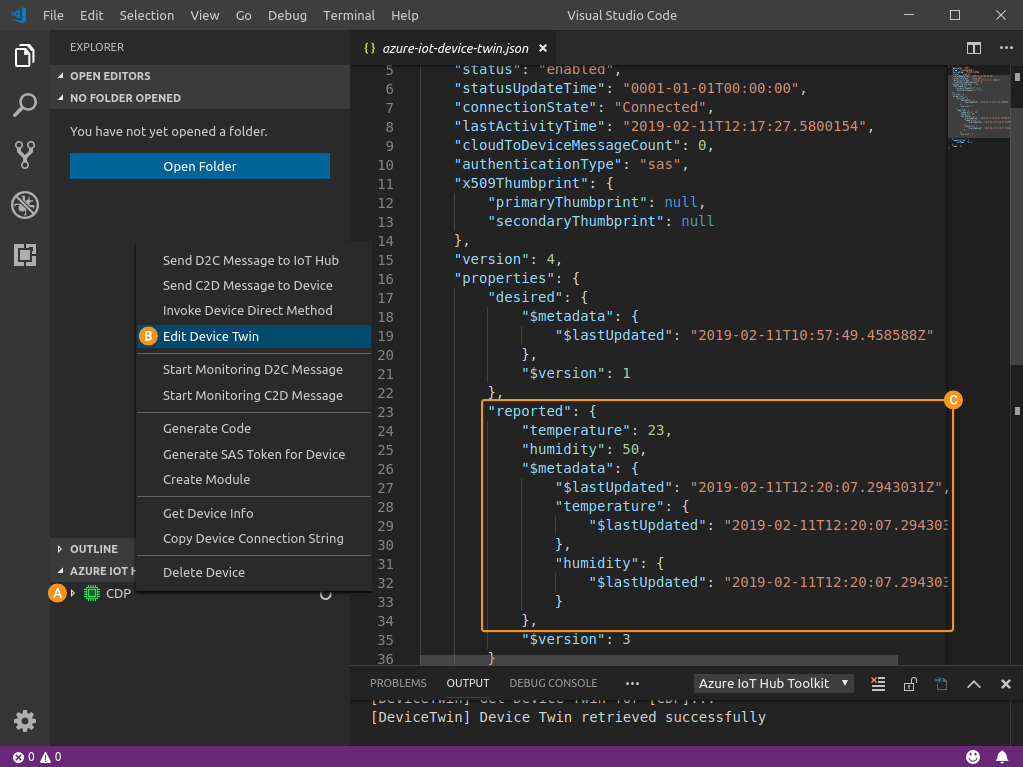Open the Azure IoT Hub Toolkit output dropdown

tap(774, 683)
